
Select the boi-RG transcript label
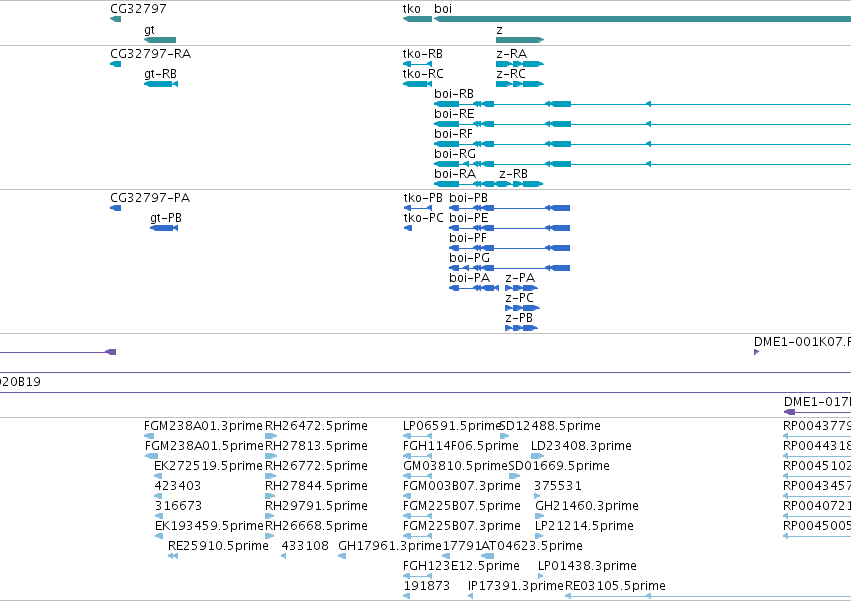[x=455, y=154]
